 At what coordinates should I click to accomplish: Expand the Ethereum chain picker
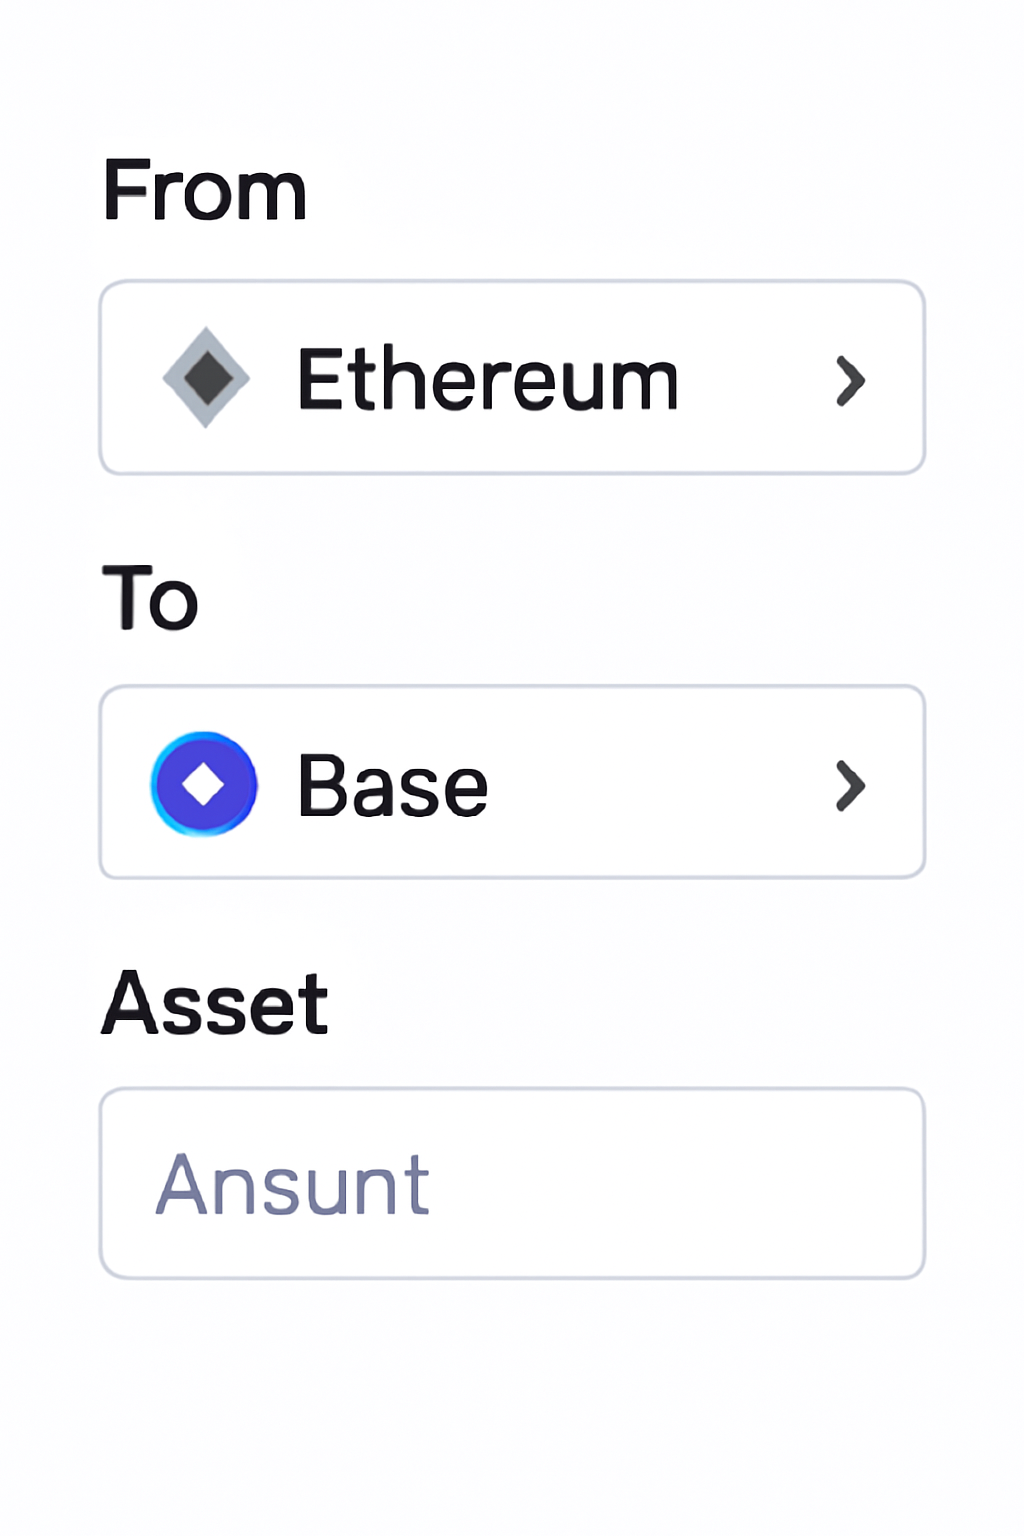[x=513, y=377]
